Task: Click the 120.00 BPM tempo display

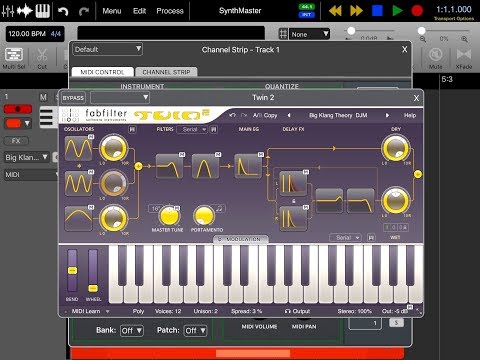Action: (27, 34)
